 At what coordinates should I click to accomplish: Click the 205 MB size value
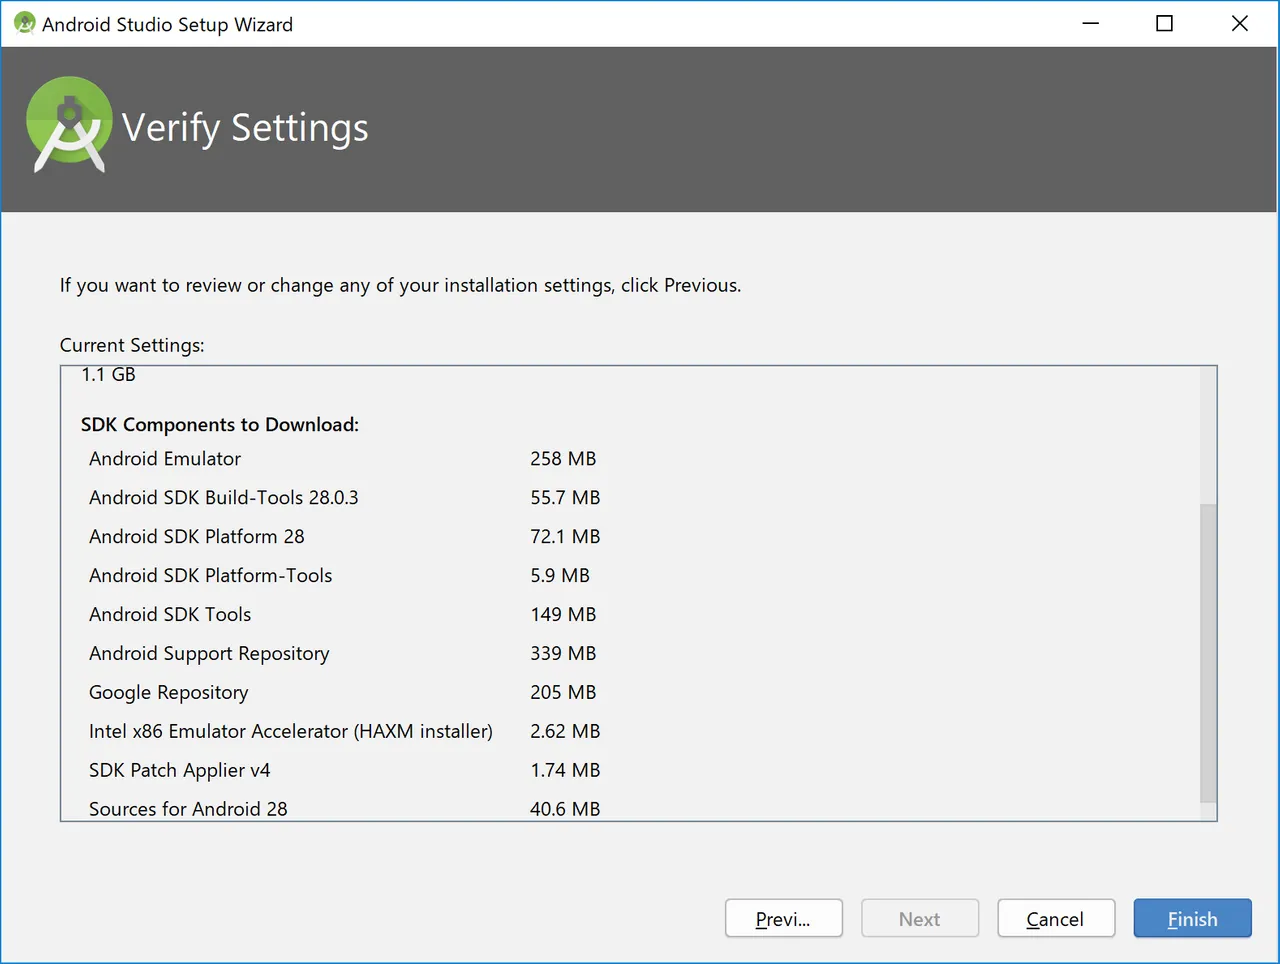[563, 692]
